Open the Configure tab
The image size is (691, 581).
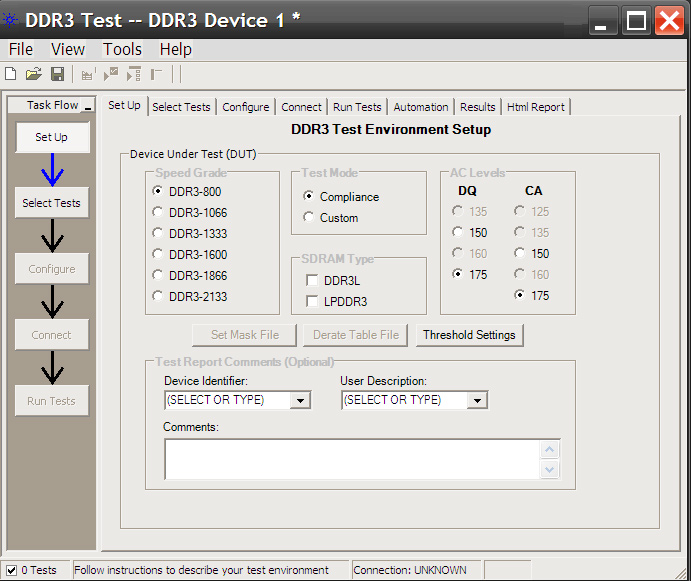[246, 107]
